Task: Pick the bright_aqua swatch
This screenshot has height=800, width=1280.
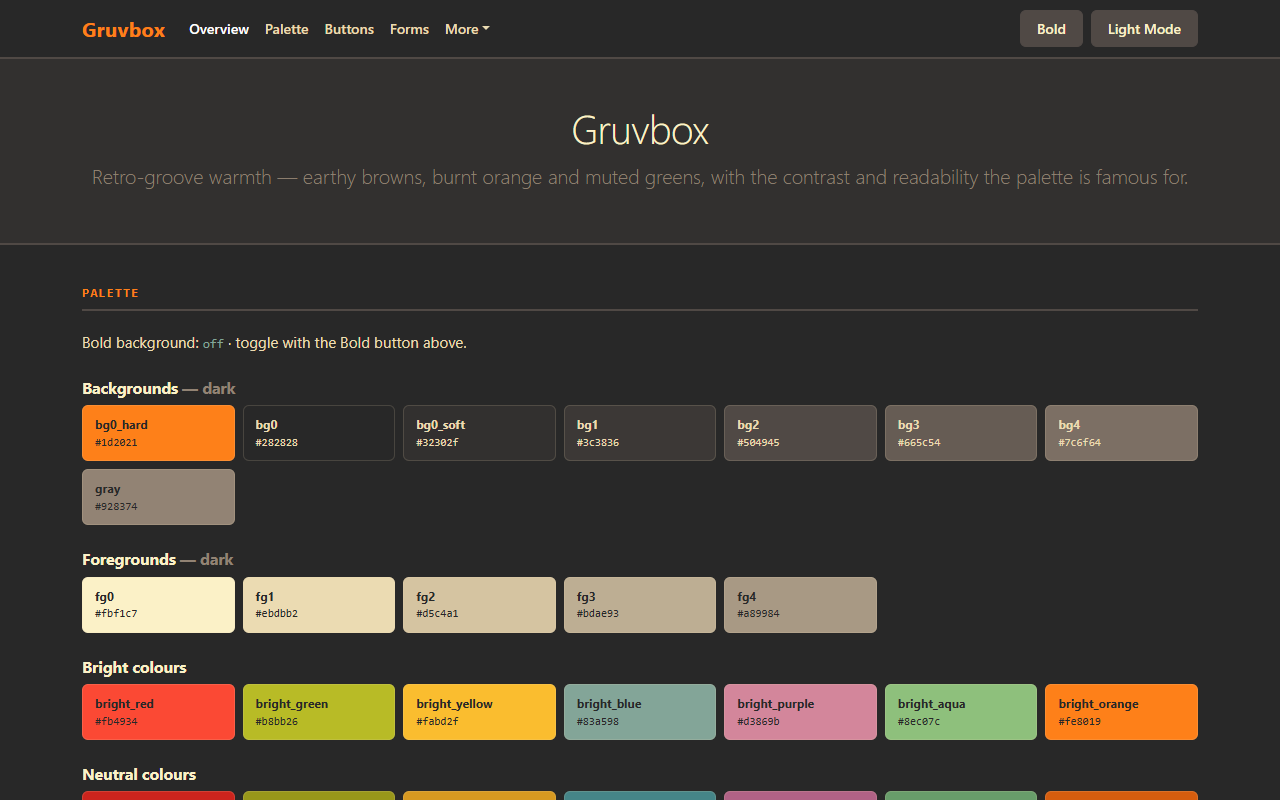Action: point(961,712)
